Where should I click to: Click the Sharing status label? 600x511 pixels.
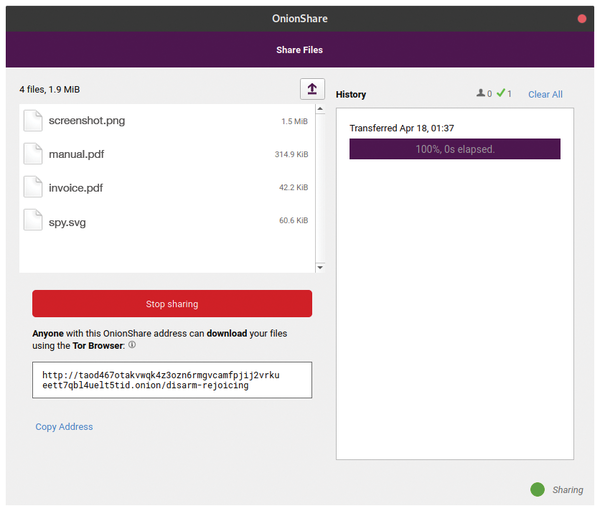click(568, 490)
